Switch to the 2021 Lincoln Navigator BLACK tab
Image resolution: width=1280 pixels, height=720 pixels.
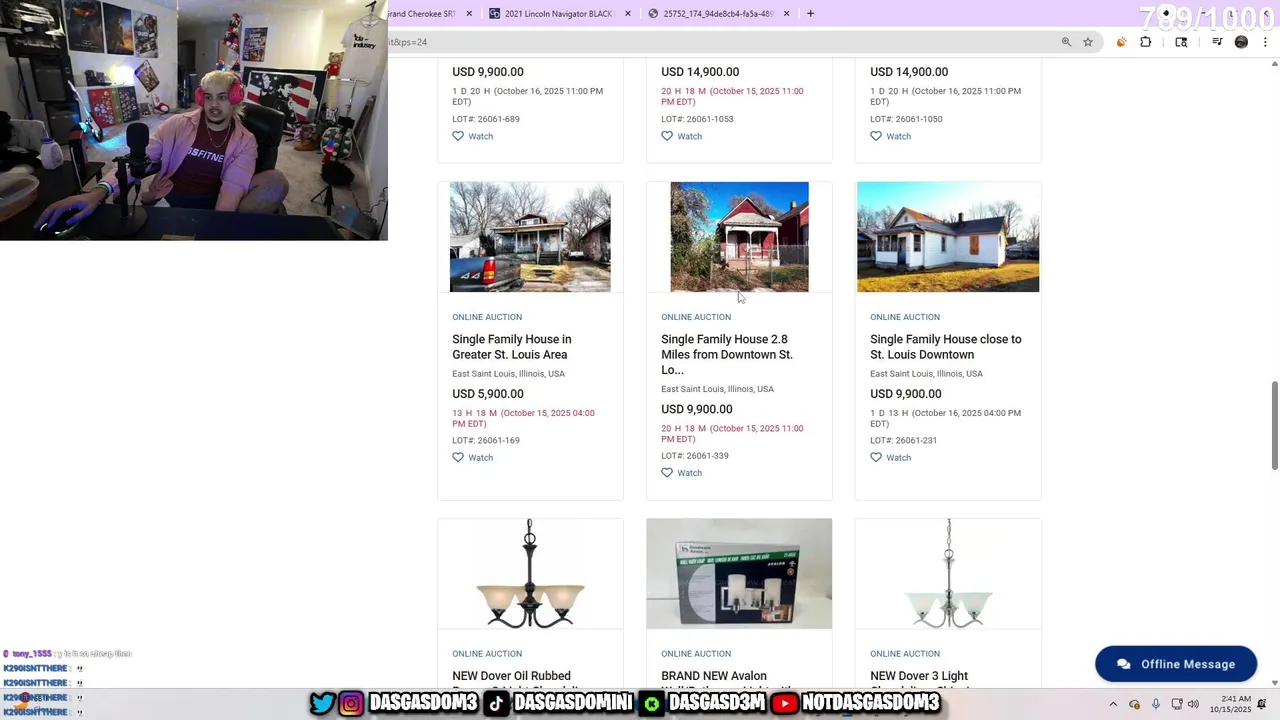pyautogui.click(x=558, y=13)
